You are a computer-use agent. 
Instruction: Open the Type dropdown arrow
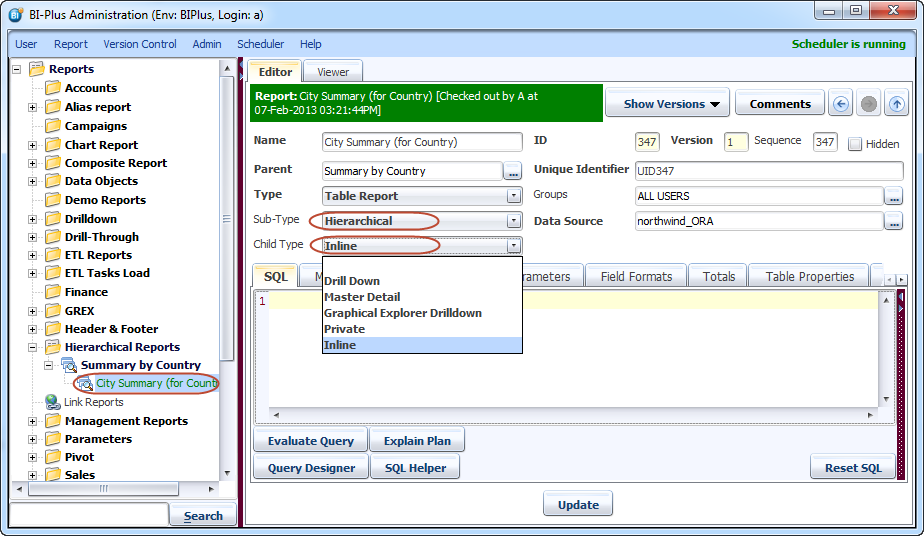click(x=514, y=196)
